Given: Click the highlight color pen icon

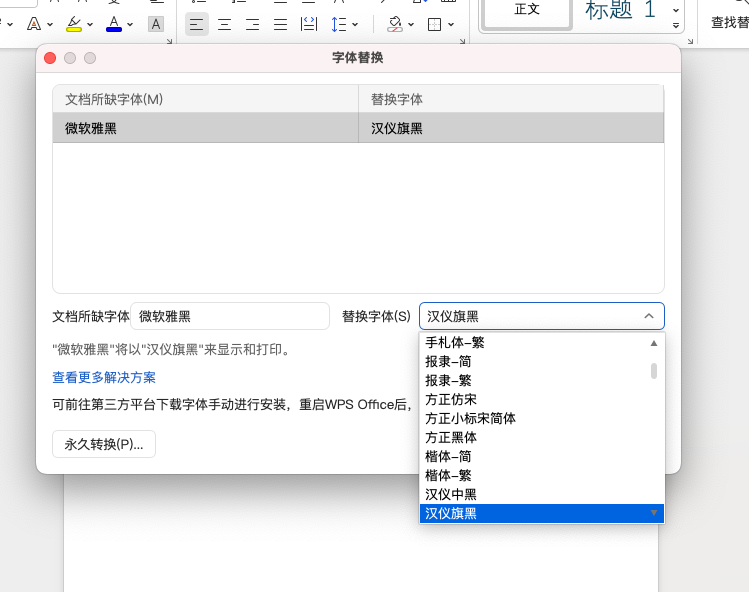Looking at the screenshot, I should [x=73, y=23].
